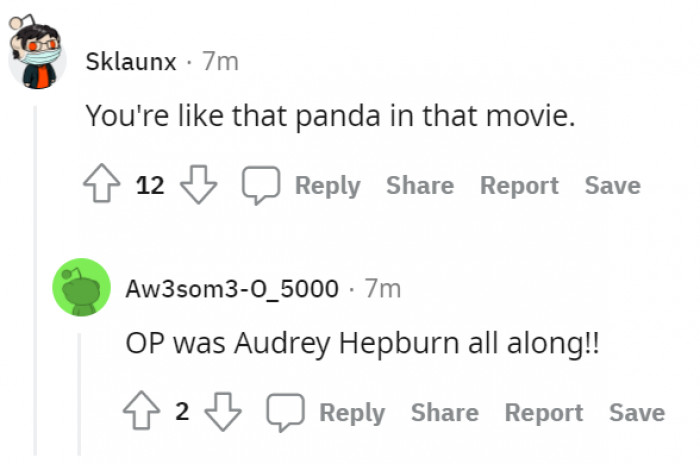This screenshot has height=464, width=700.
Task: Save the Audrey Hepburn reply
Action: 637,413
